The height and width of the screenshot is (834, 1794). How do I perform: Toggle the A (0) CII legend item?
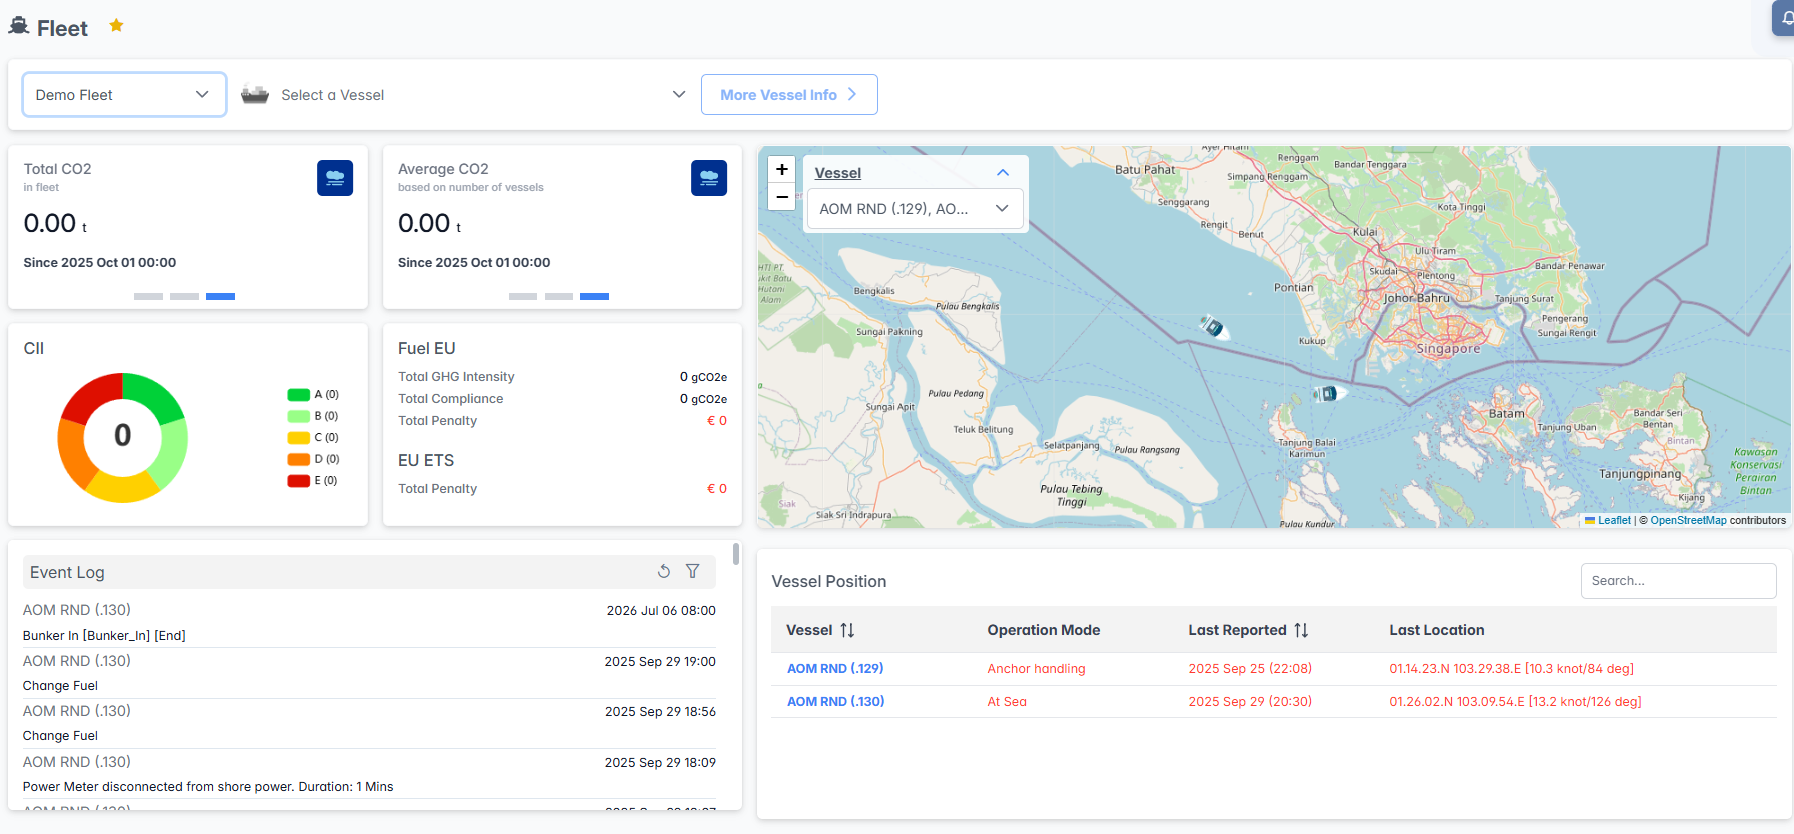tap(313, 395)
